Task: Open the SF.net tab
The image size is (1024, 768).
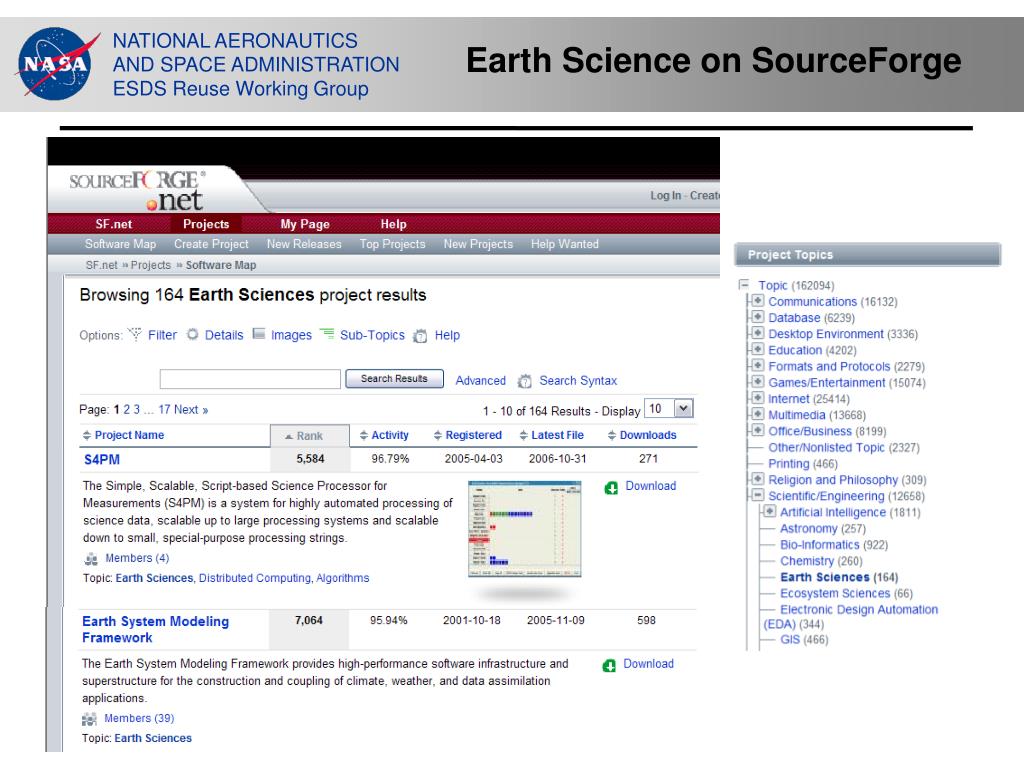Action: tap(114, 224)
